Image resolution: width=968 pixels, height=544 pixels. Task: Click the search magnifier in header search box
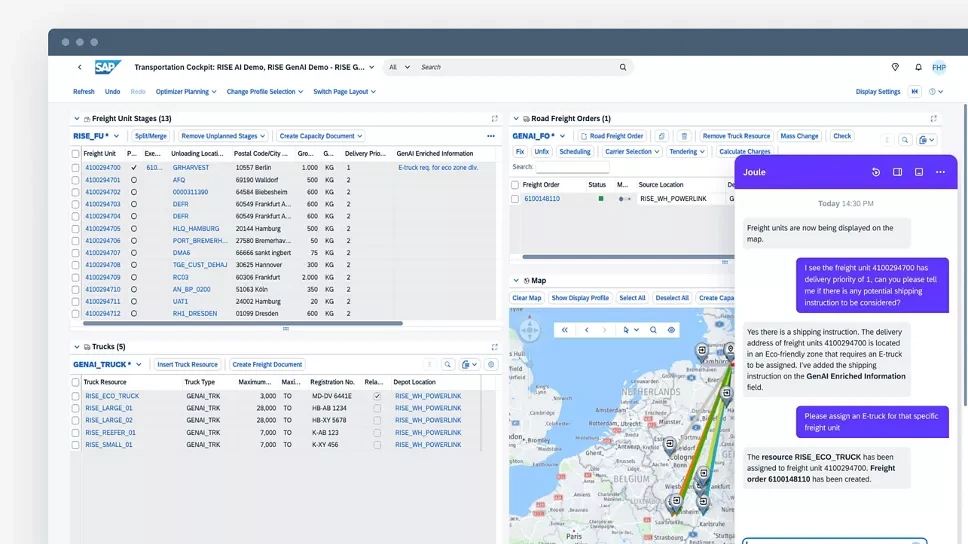[x=622, y=67]
